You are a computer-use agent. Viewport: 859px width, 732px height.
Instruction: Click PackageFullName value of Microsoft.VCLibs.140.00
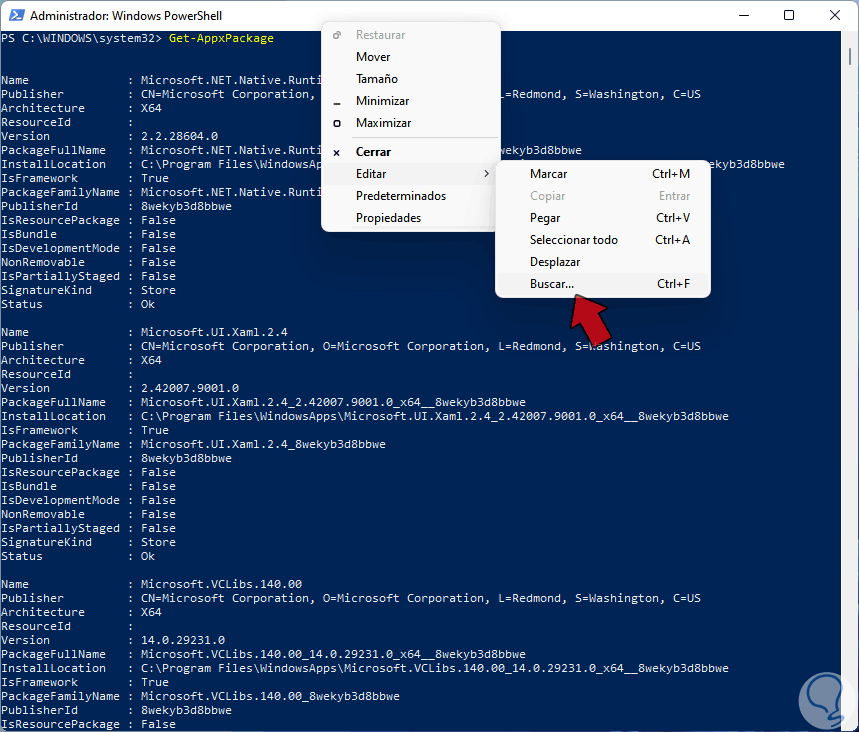tap(333, 654)
